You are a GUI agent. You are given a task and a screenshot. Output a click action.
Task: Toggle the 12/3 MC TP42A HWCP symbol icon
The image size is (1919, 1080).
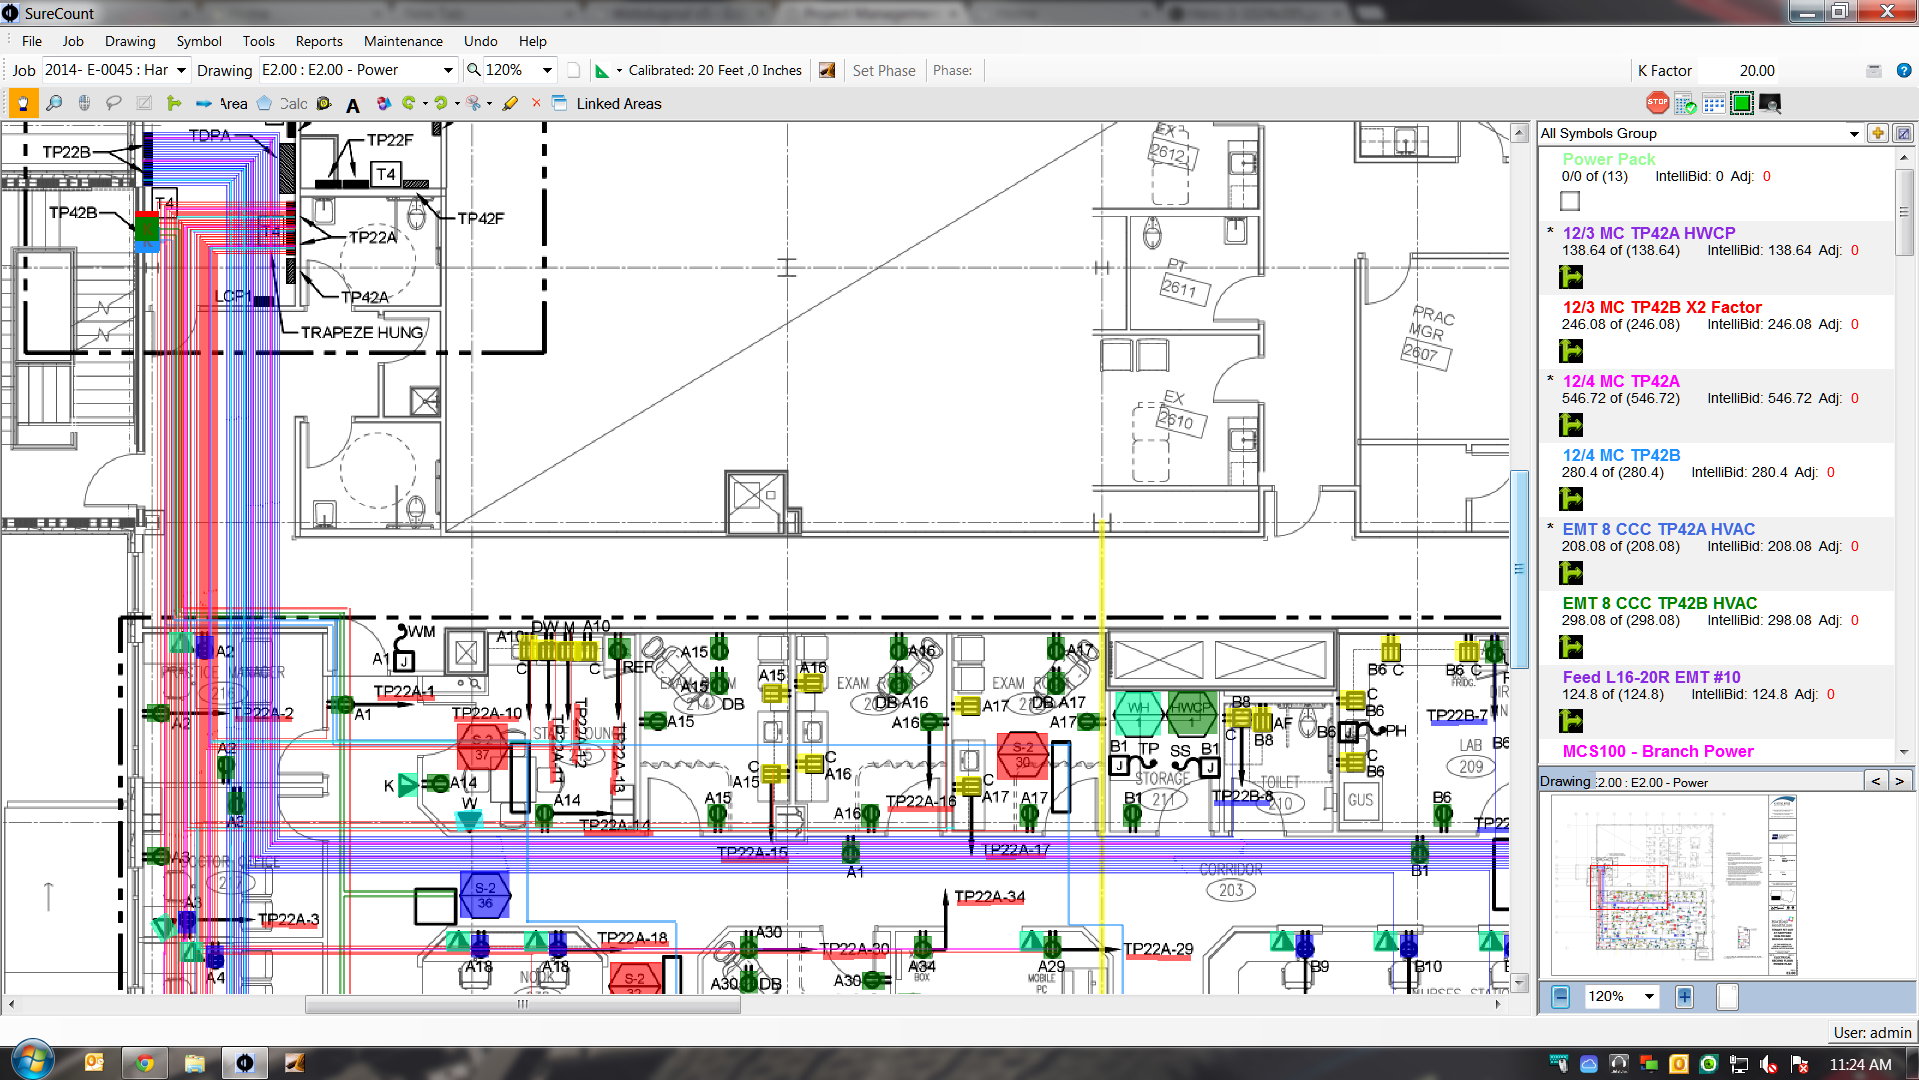click(1571, 277)
